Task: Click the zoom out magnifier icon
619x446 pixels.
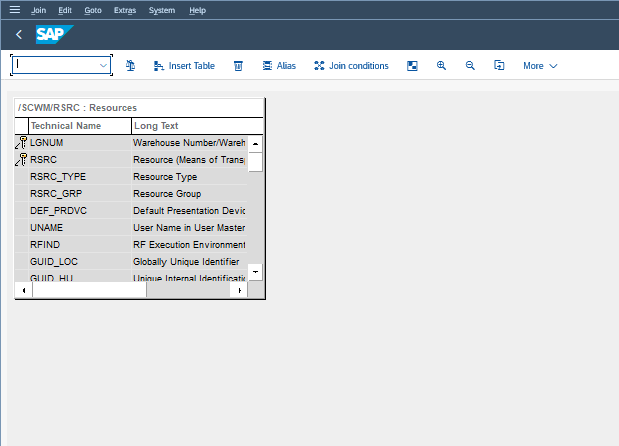Action: pyautogui.click(x=470, y=66)
